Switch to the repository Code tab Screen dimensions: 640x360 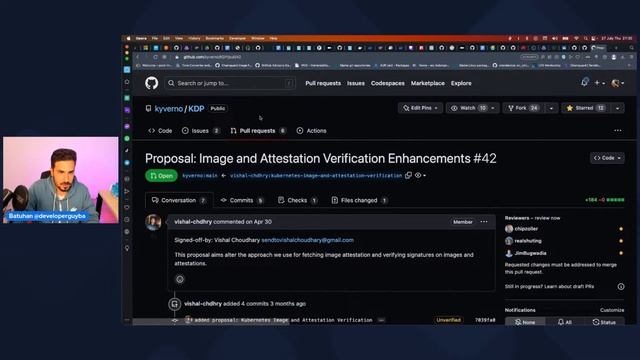pyautogui.click(x=160, y=131)
